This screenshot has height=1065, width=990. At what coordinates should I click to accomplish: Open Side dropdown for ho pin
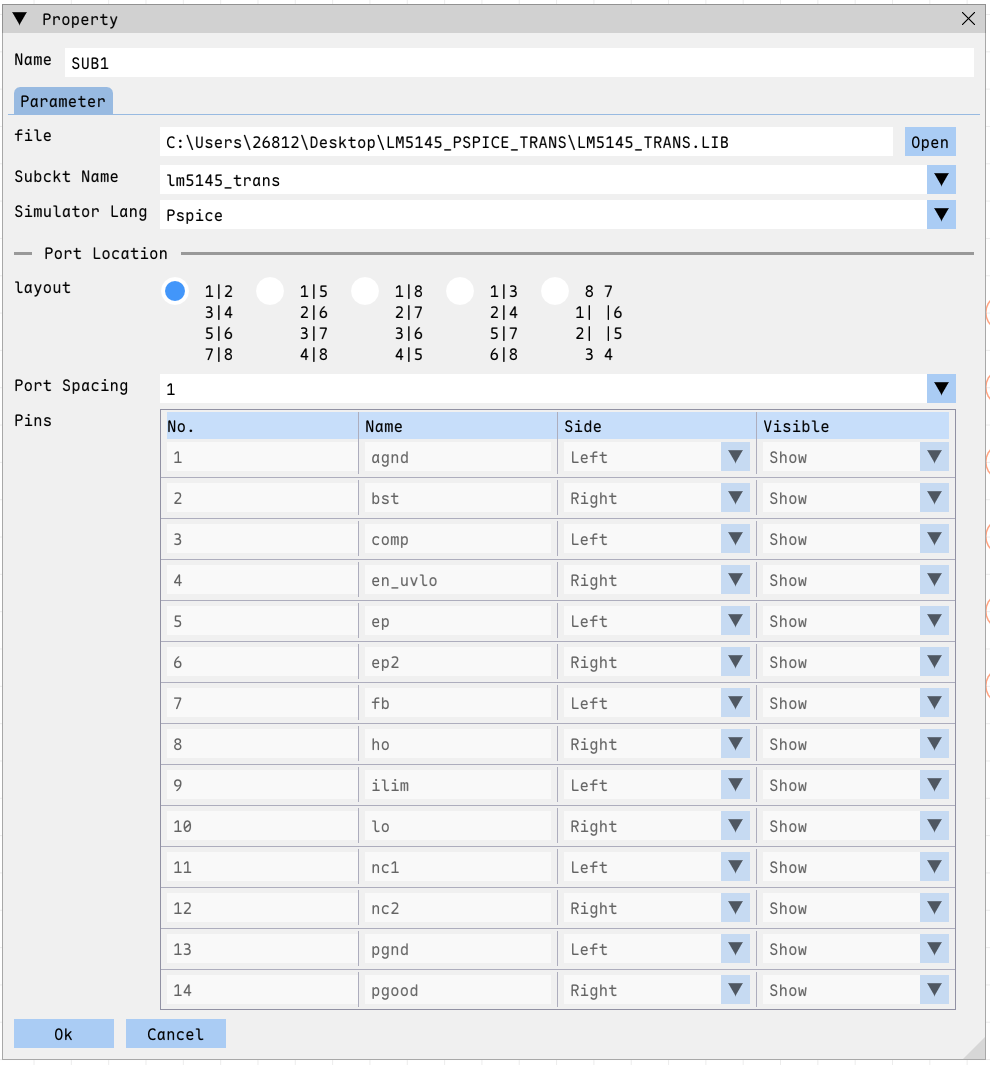[x=735, y=744]
